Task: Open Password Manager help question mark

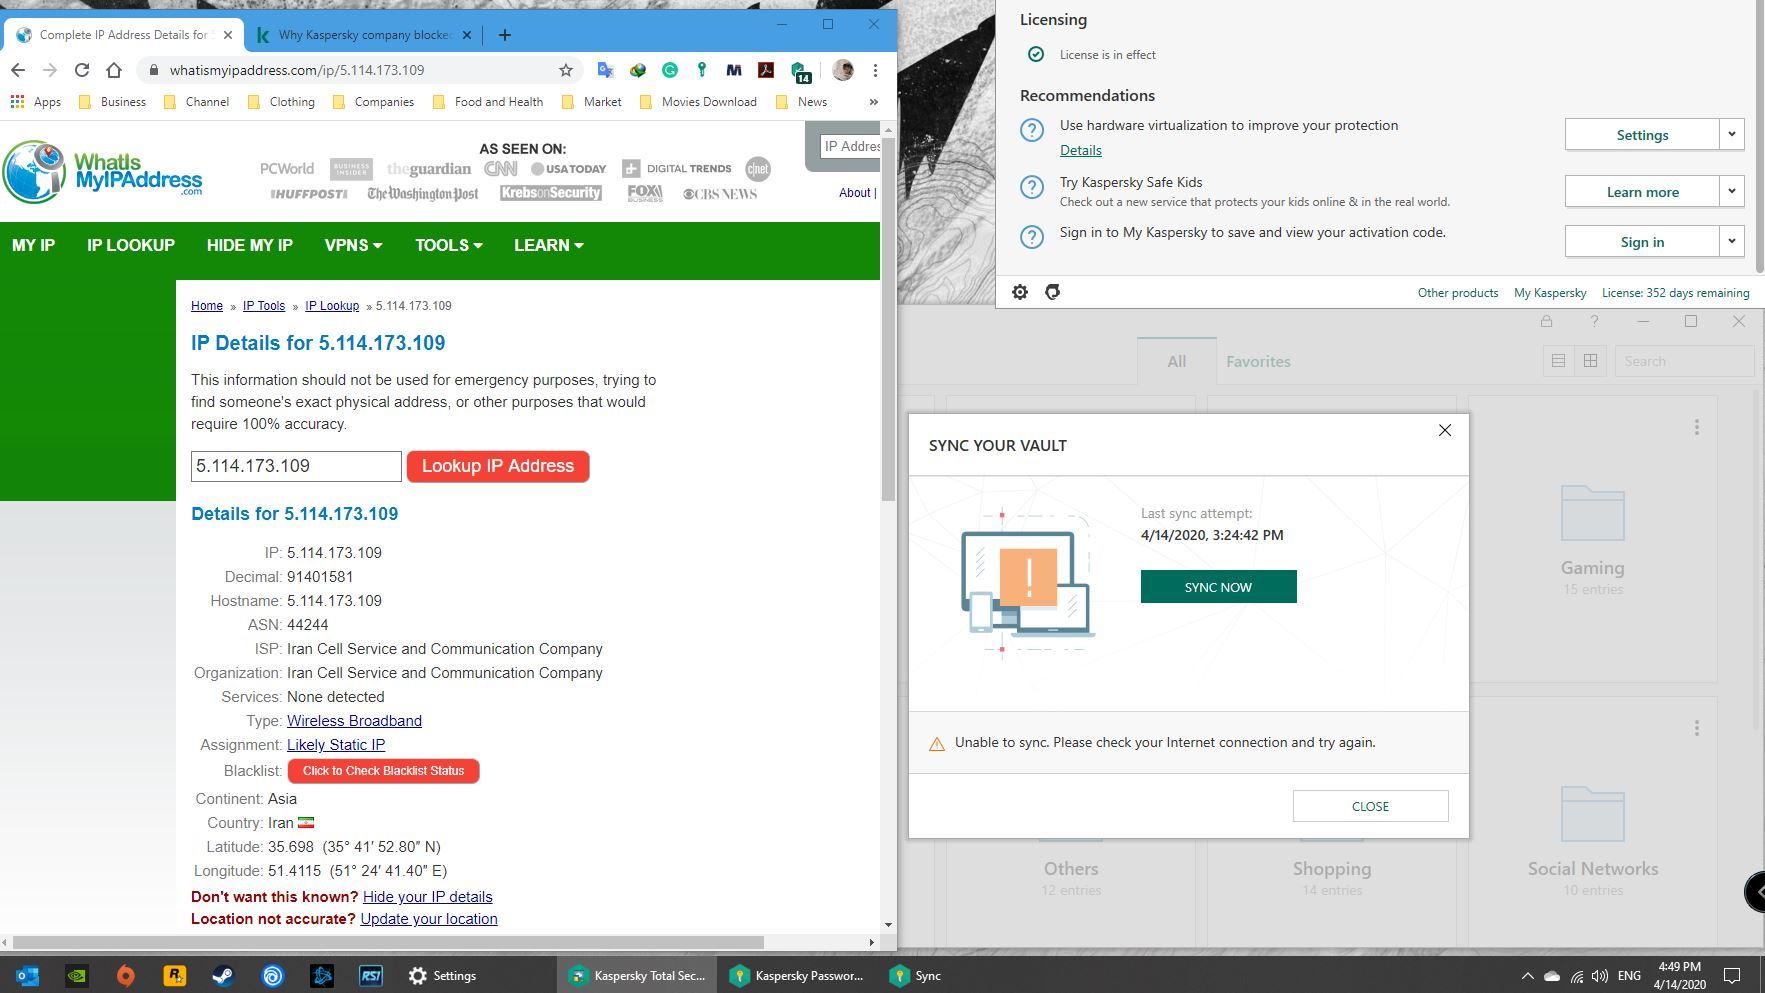Action: [x=1594, y=321]
